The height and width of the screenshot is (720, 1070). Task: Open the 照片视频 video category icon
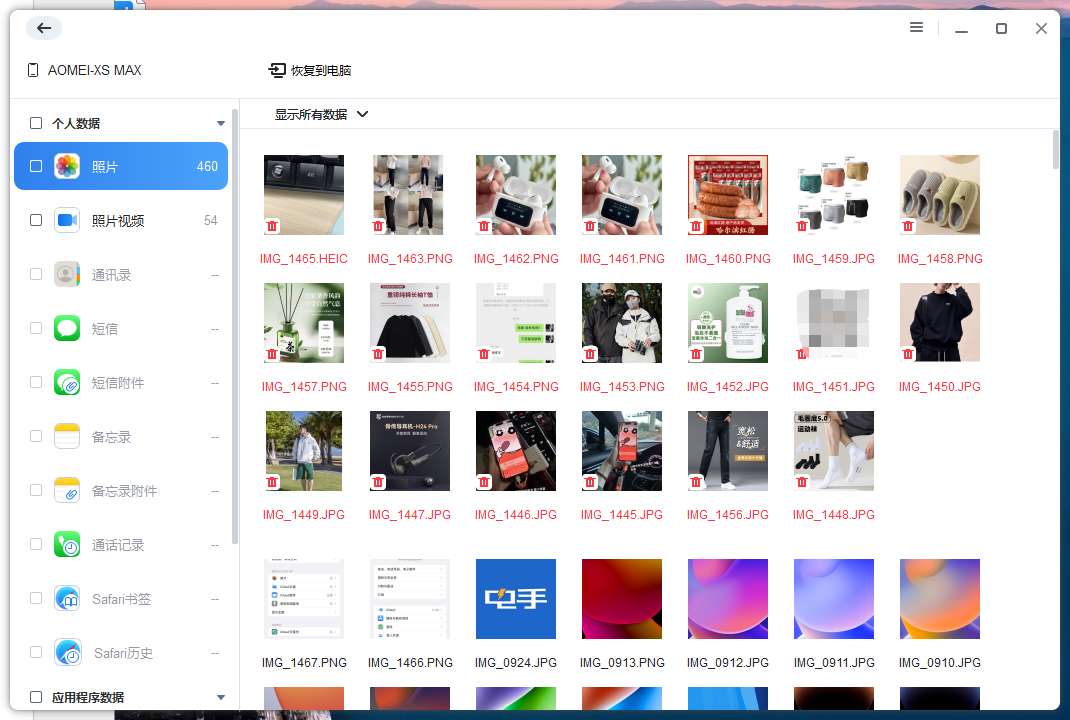coord(65,220)
